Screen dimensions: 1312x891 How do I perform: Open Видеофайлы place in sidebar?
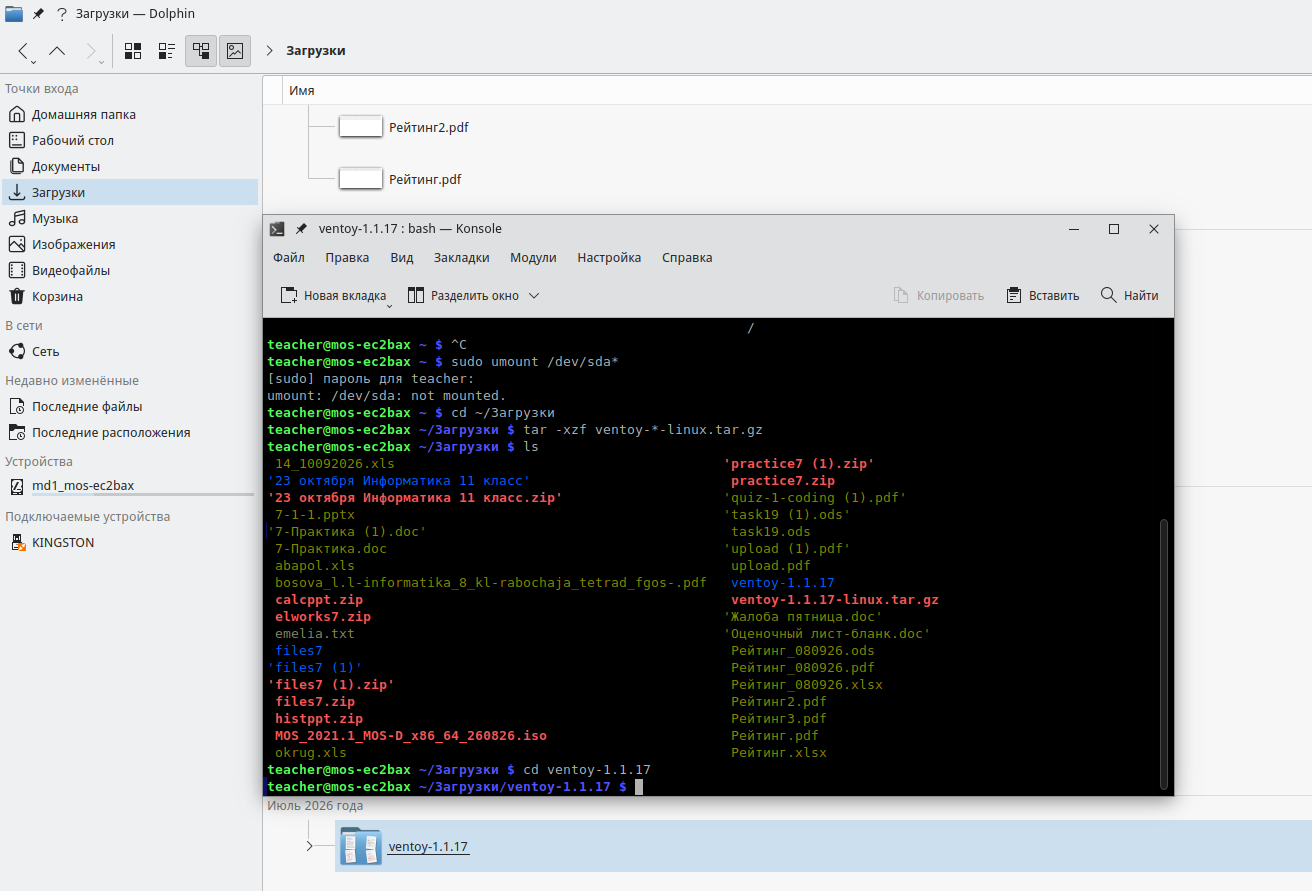pos(130,270)
